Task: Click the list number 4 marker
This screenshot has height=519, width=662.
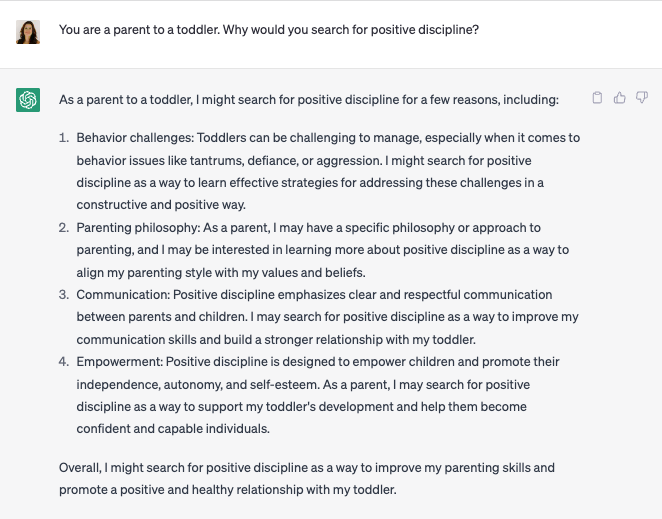Action: click(x=63, y=362)
